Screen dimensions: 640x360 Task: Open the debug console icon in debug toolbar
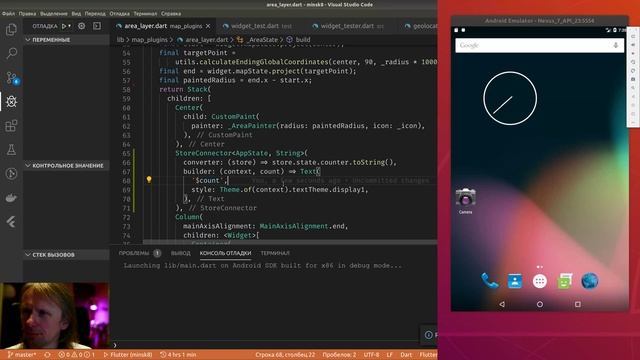tap(97, 26)
